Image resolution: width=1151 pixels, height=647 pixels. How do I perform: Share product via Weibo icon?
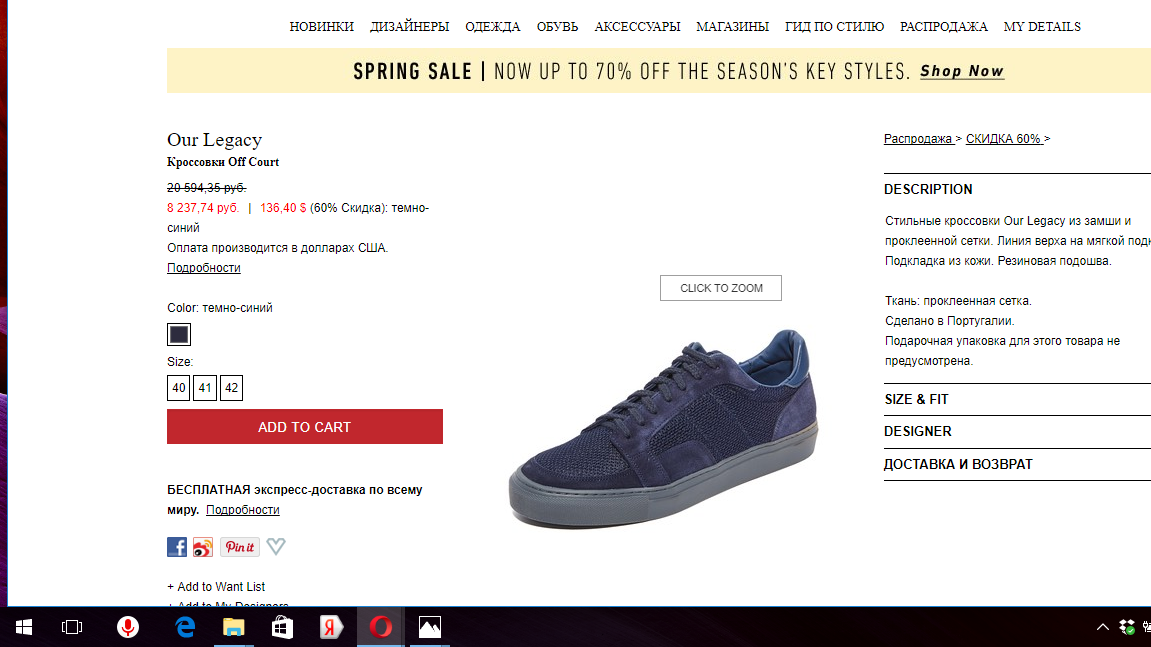tap(203, 547)
